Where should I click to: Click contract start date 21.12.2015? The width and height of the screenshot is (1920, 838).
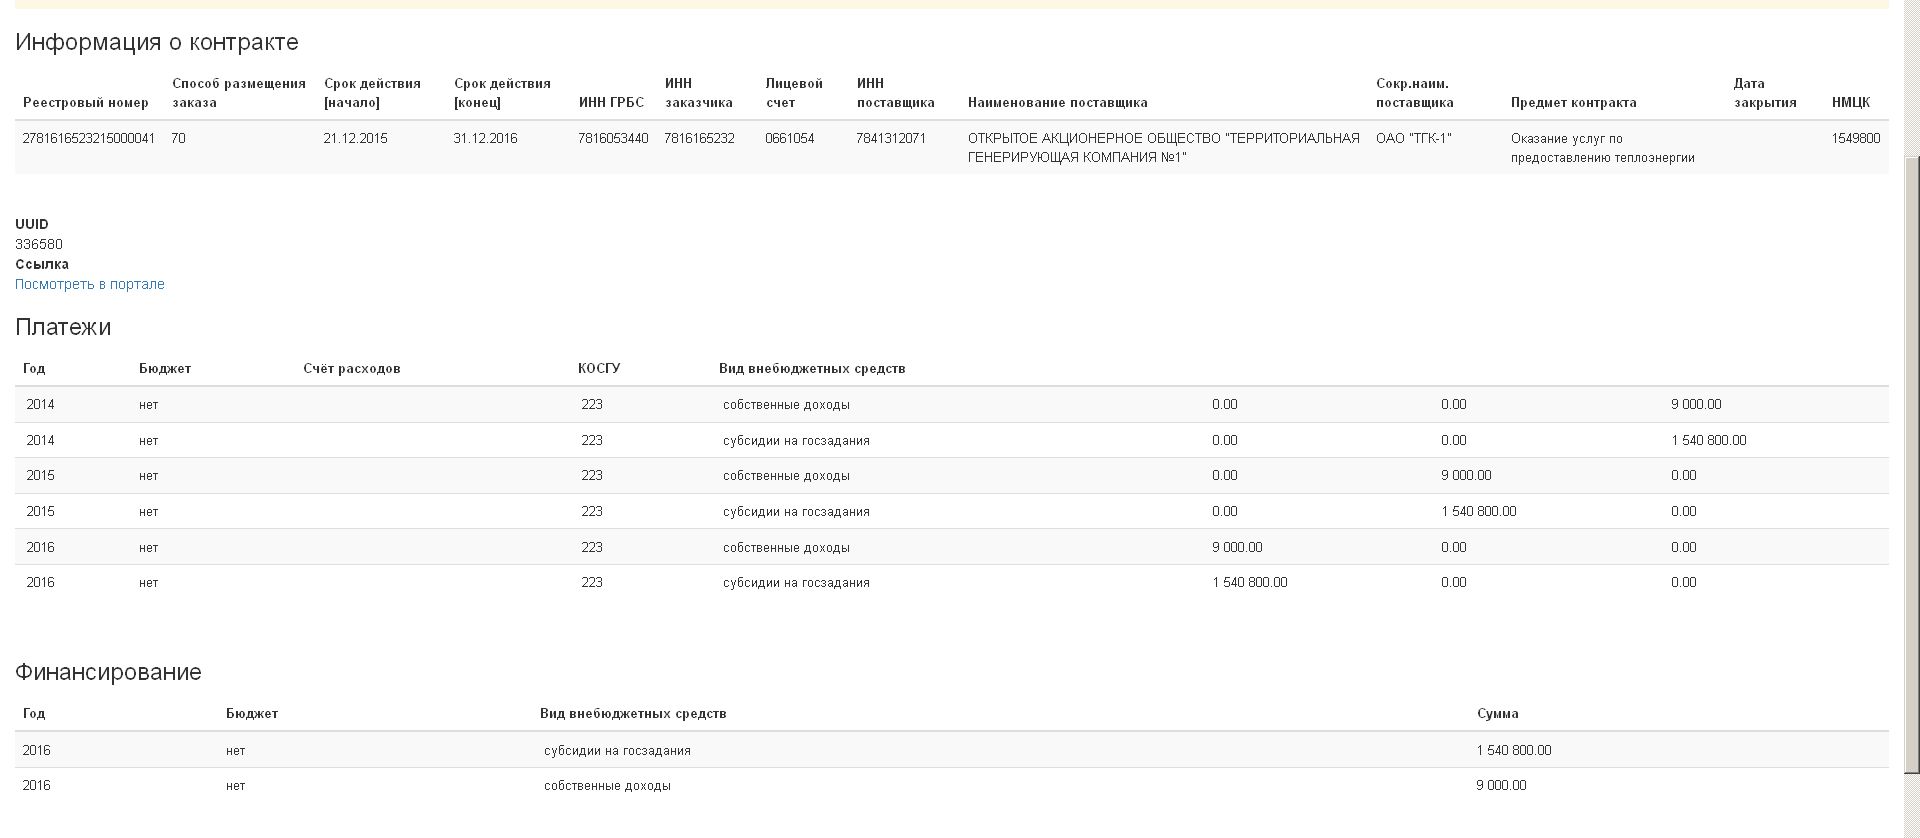coord(355,139)
